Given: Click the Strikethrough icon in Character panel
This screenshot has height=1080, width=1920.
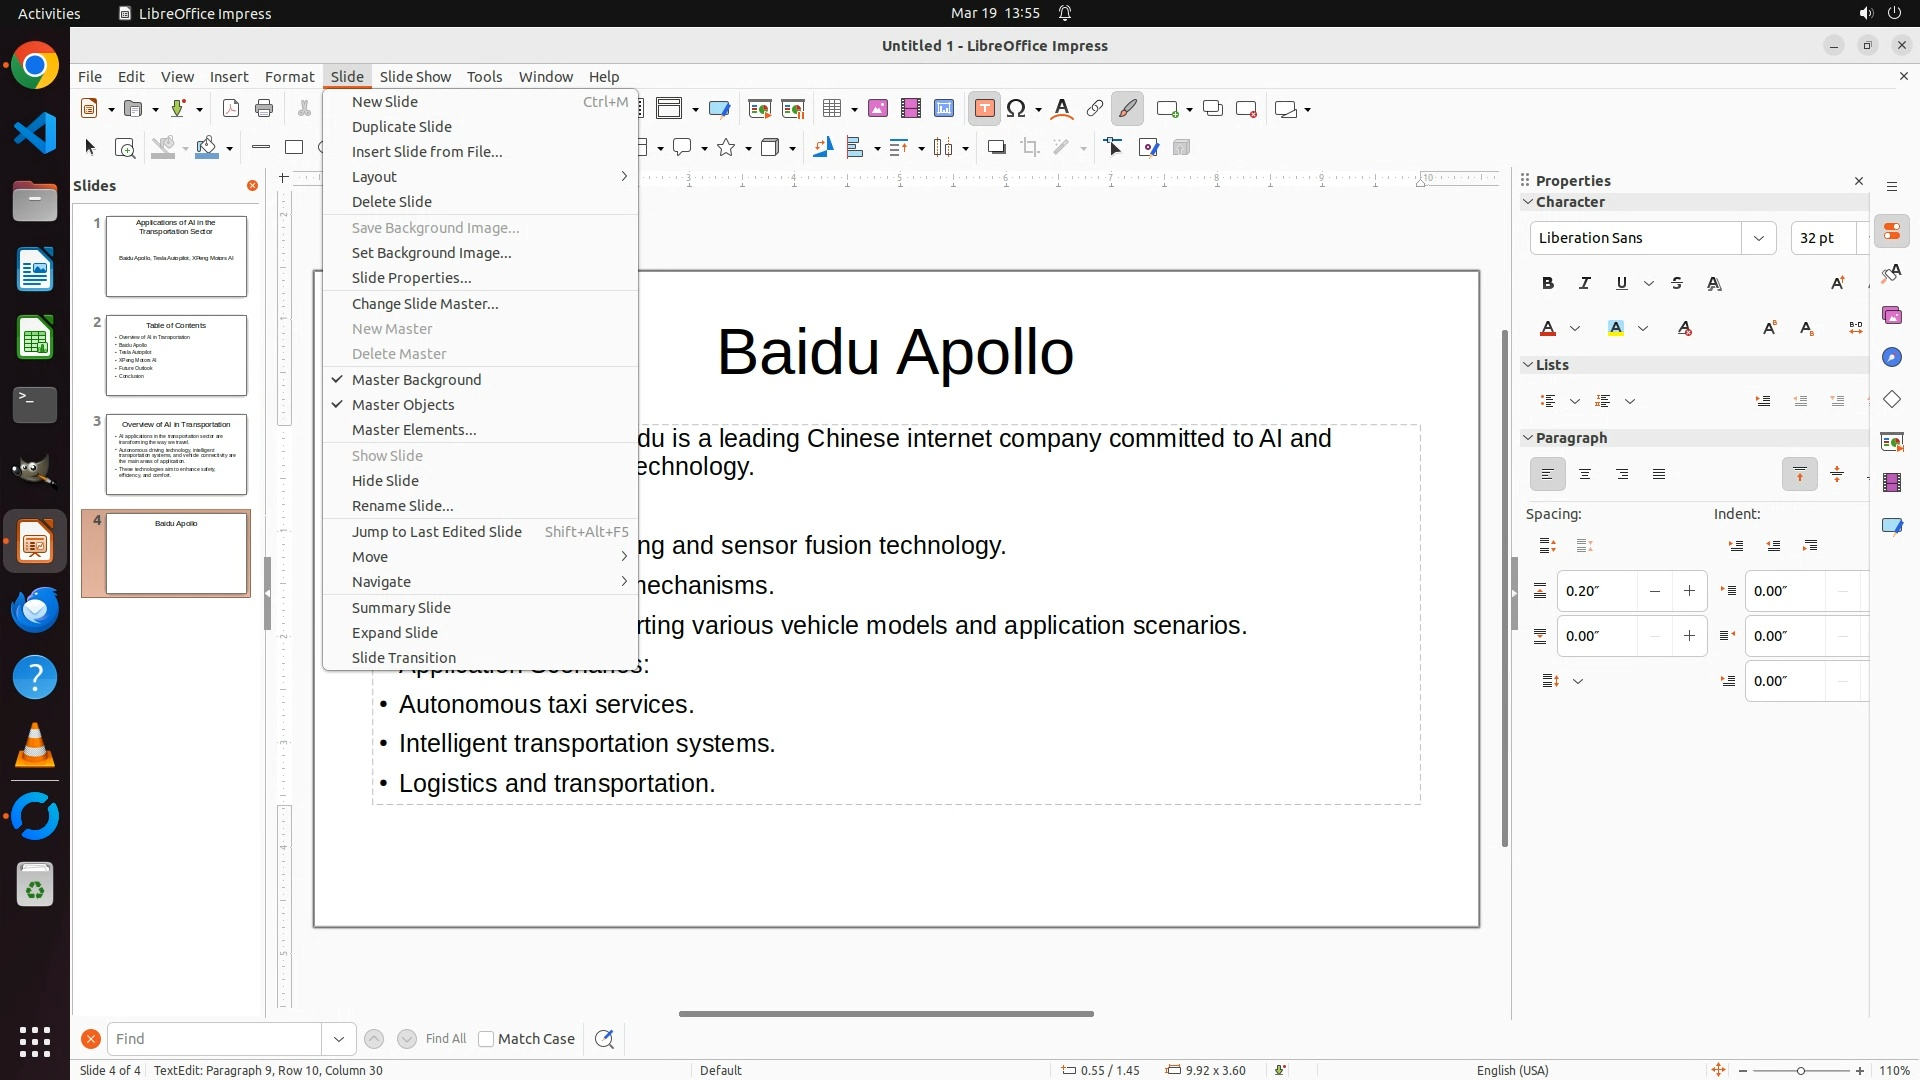Looking at the screenshot, I should click(1677, 284).
